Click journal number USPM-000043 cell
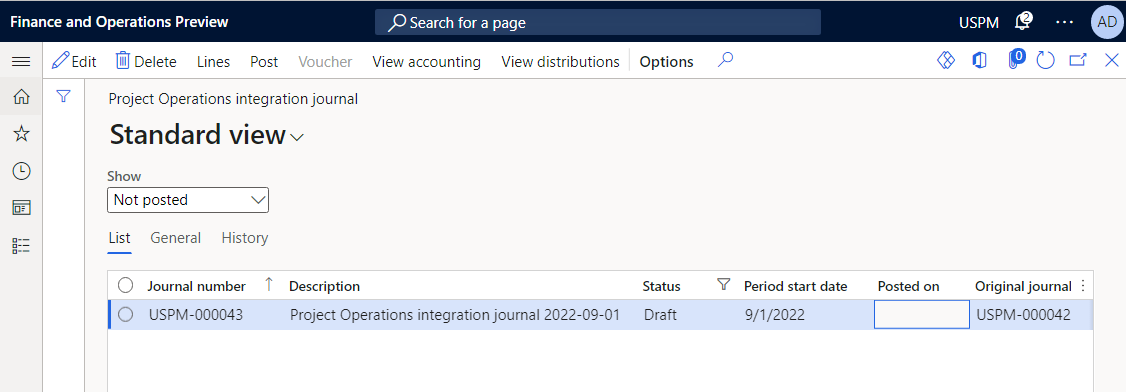The image size is (1126, 392). (196, 314)
